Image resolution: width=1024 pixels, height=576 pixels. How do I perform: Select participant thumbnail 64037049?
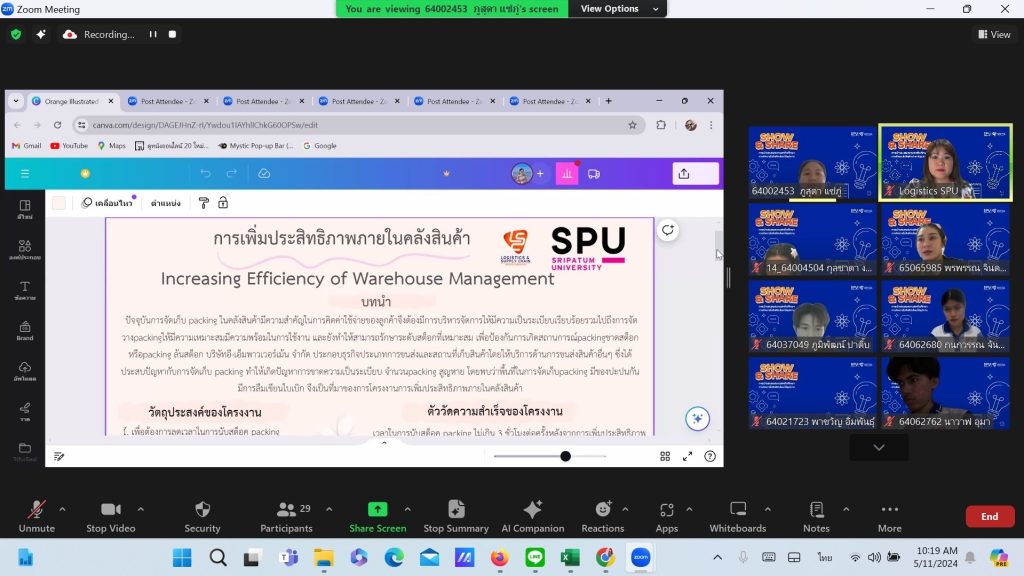click(812, 316)
